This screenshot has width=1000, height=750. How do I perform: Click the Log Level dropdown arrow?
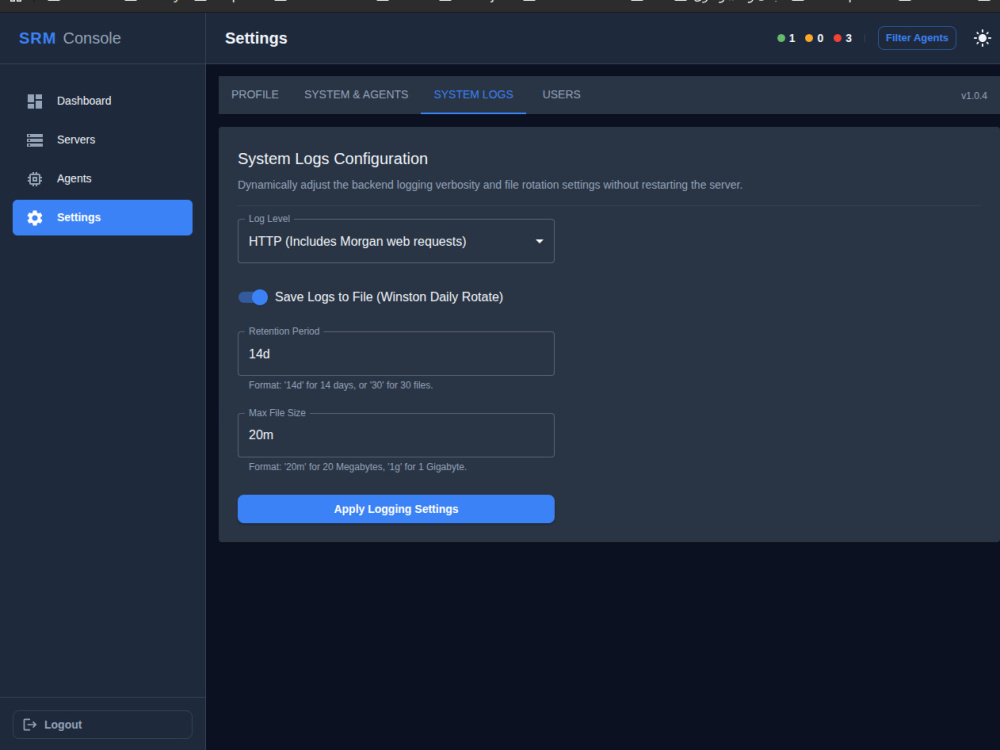[x=540, y=242]
